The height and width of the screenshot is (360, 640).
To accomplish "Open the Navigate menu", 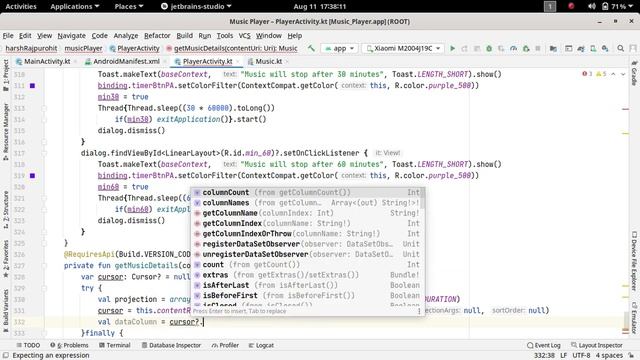I will (71, 36).
